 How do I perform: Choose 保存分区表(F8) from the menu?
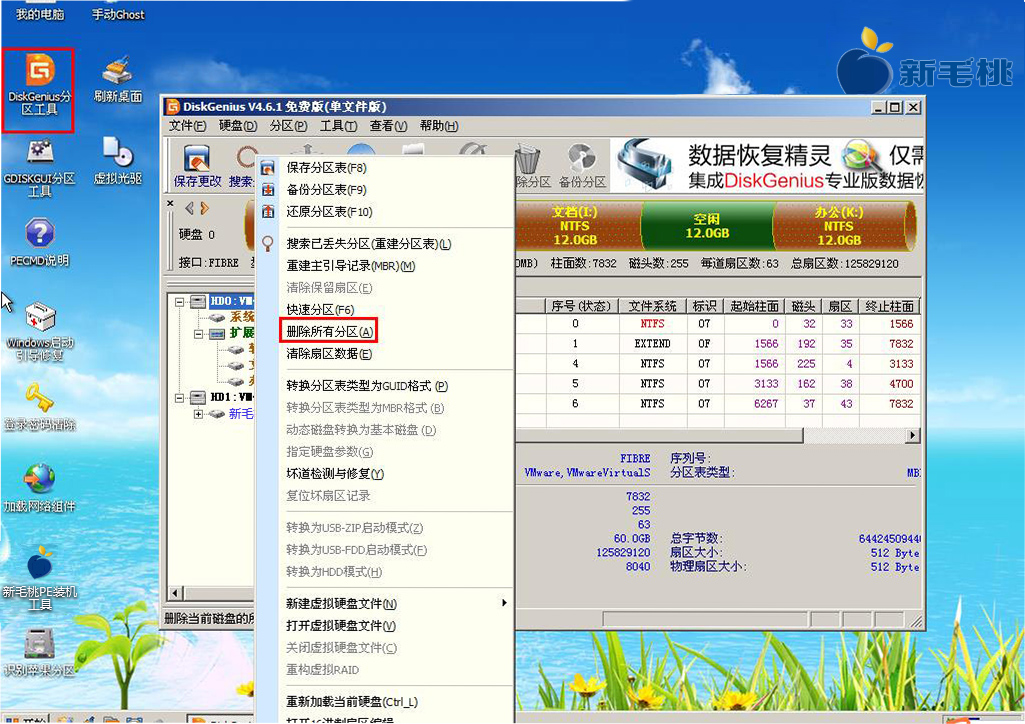click(386, 168)
